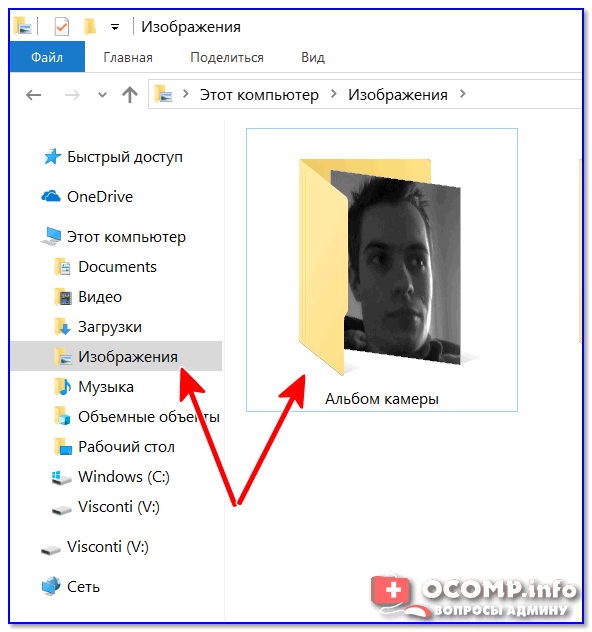Go up one folder level arrow
This screenshot has height=632, width=592.
[130, 95]
